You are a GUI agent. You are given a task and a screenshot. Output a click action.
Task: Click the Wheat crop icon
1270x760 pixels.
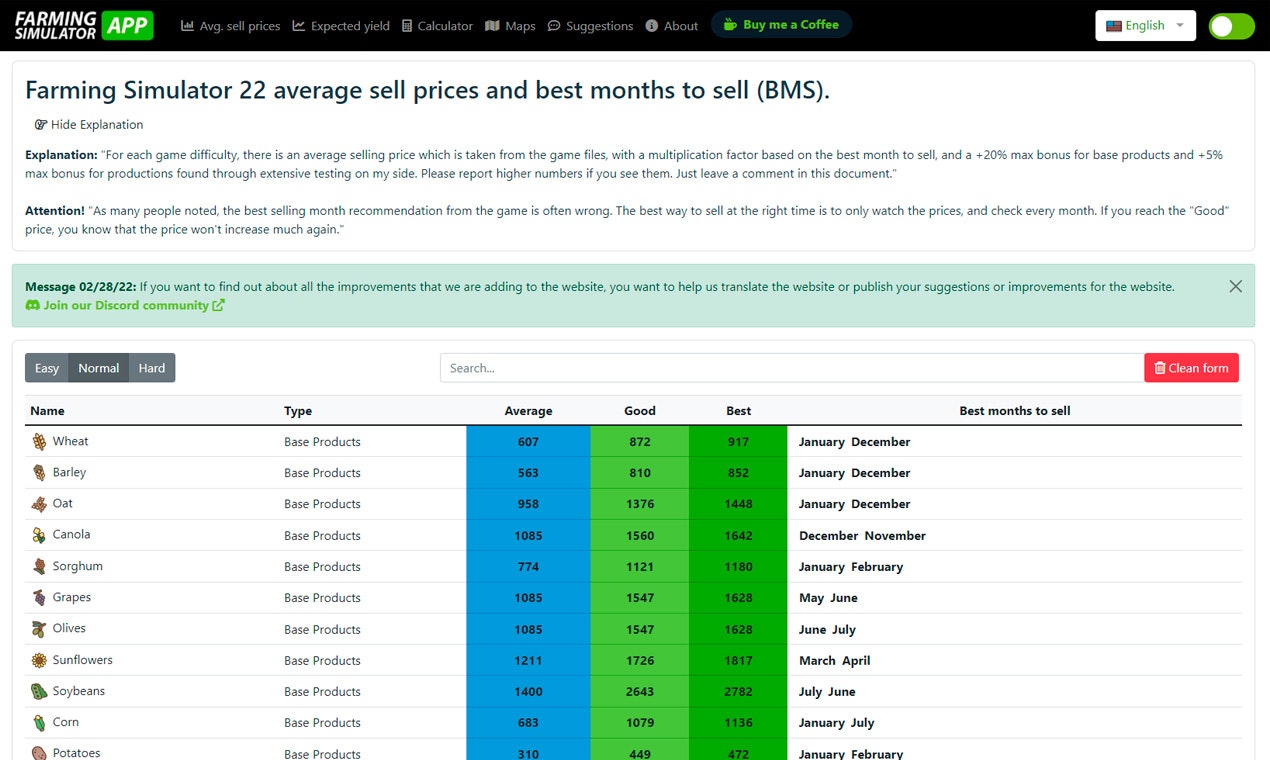click(x=39, y=442)
